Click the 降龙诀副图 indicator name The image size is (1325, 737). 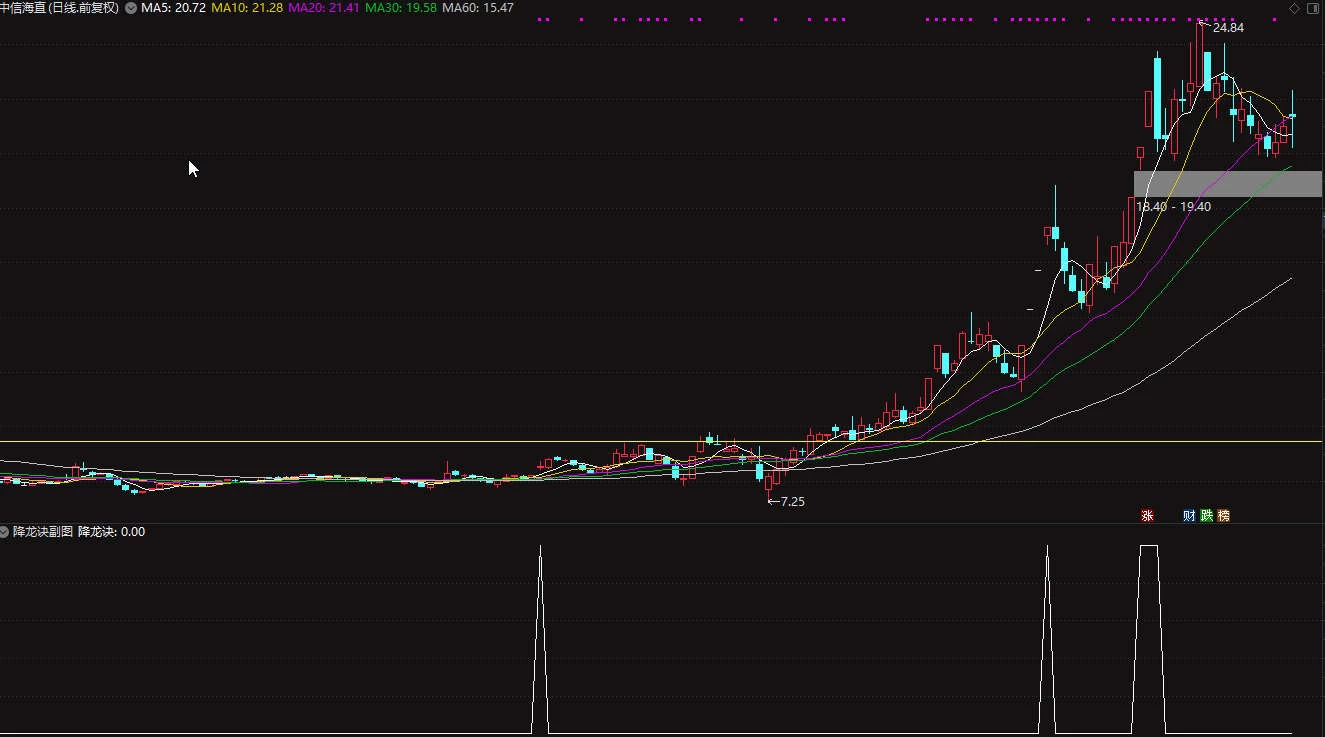(43, 532)
